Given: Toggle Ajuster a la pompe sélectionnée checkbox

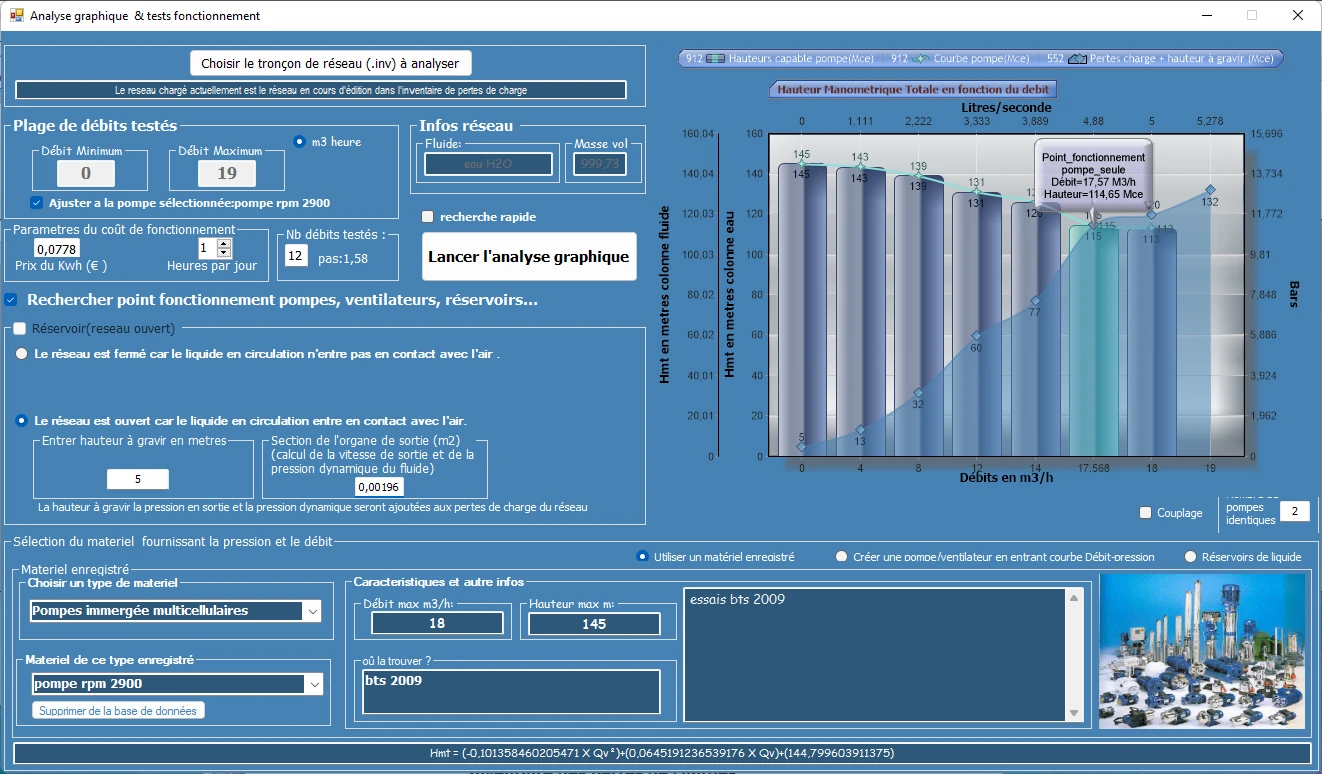Looking at the screenshot, I should [37, 202].
